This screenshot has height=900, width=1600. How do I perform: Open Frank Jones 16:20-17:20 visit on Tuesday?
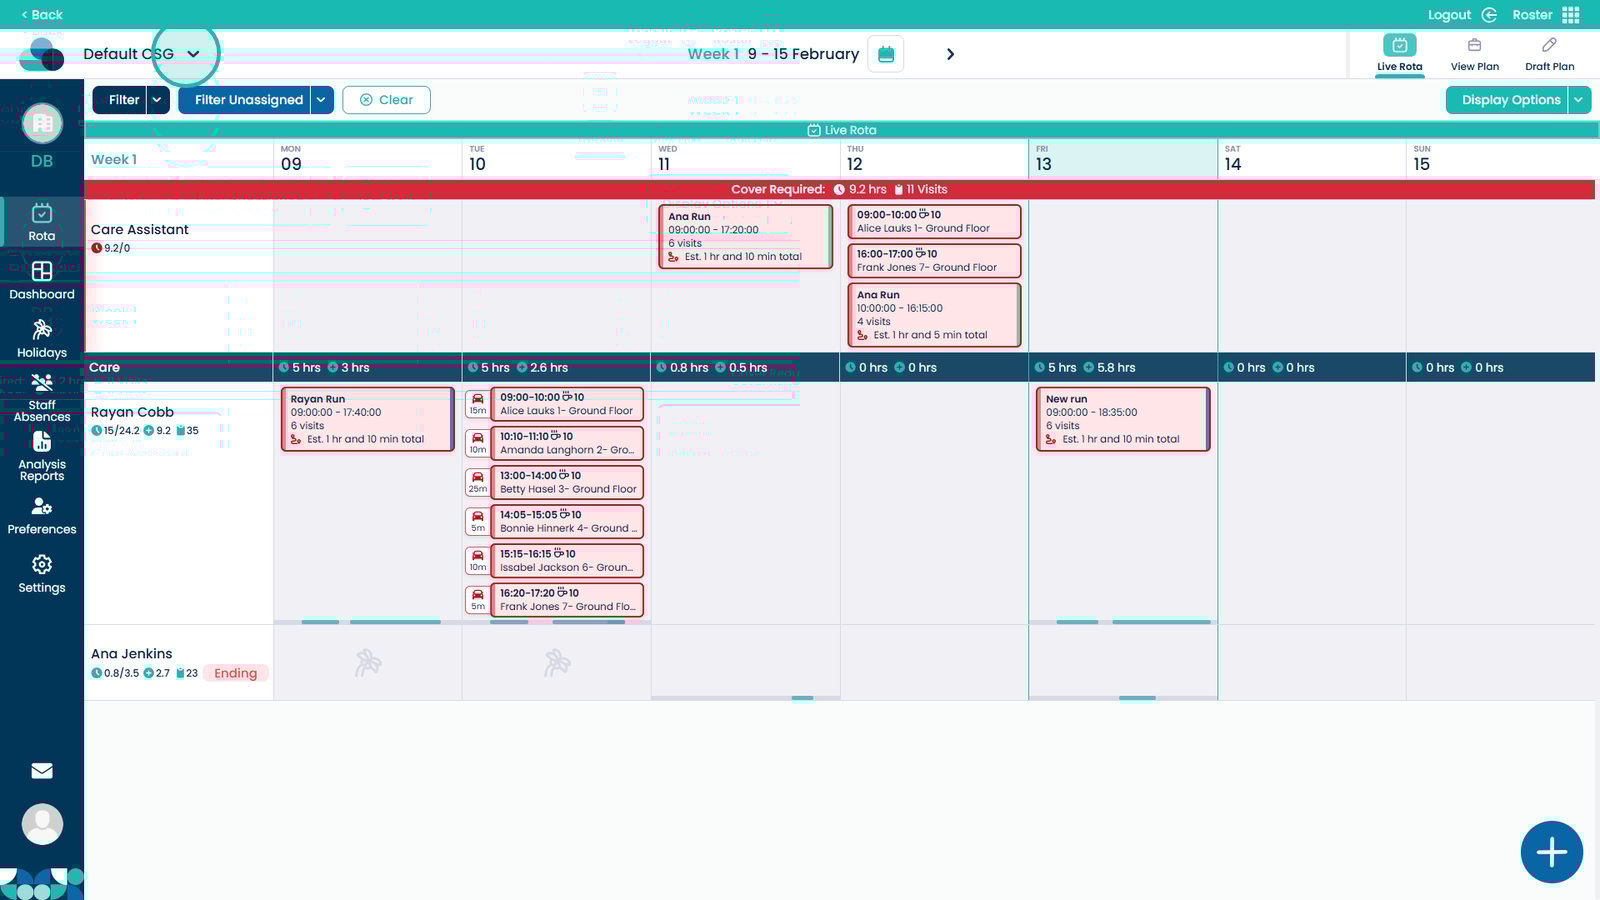[x=567, y=599]
